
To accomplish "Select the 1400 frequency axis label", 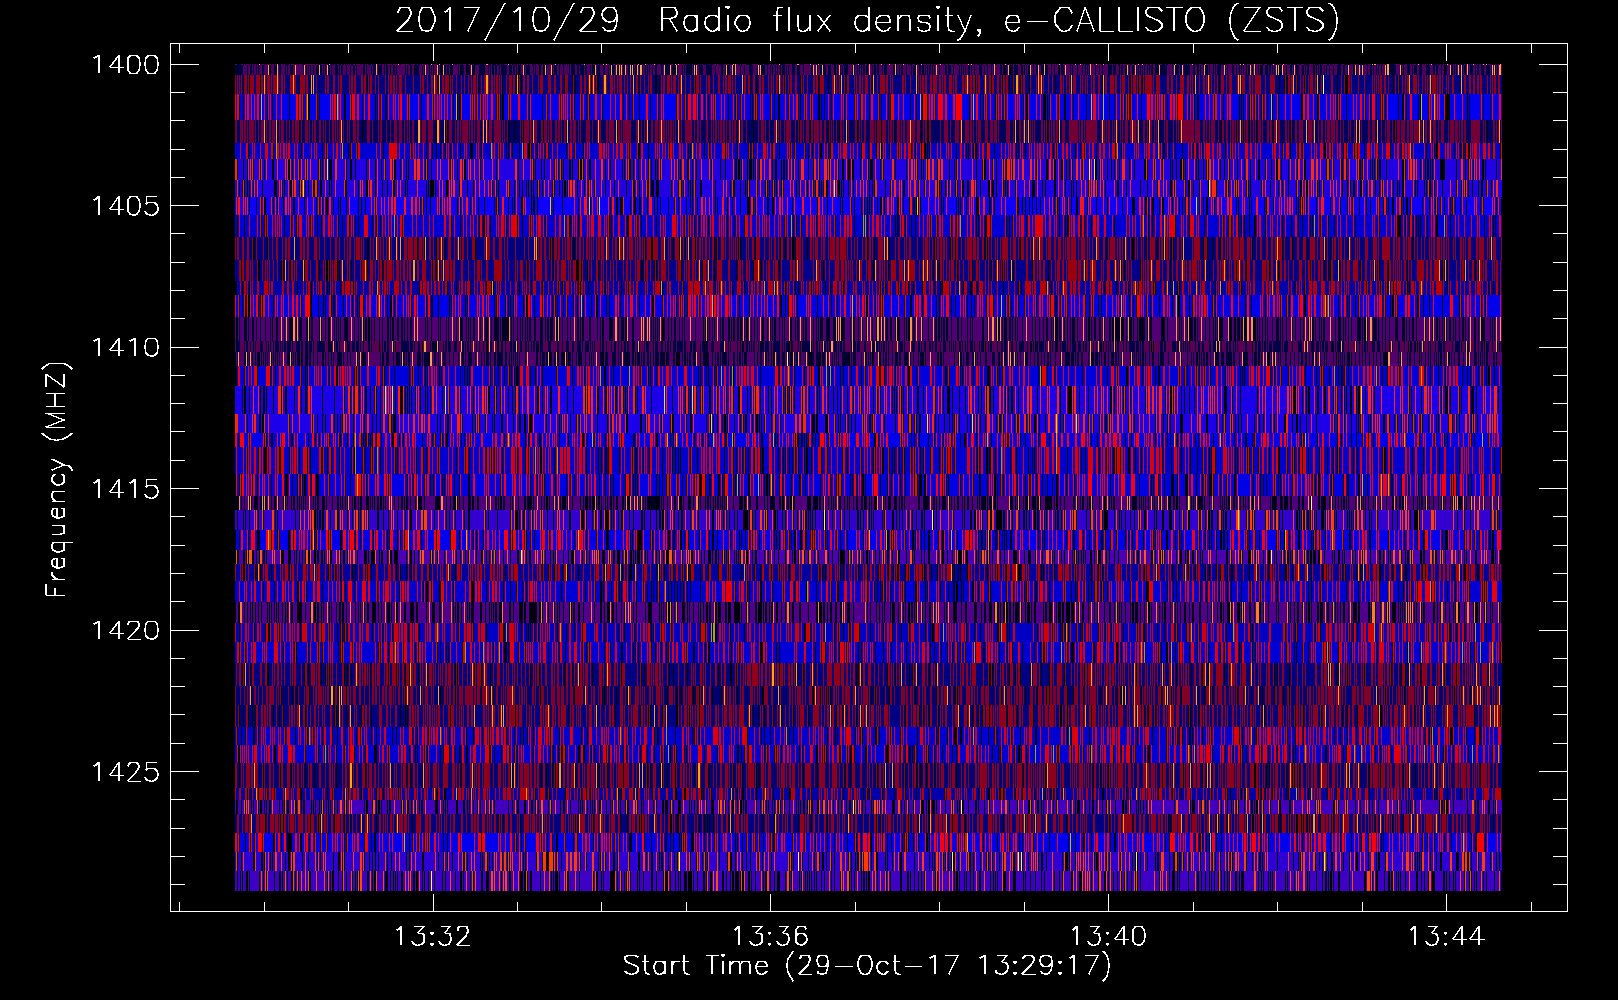I will point(125,65).
